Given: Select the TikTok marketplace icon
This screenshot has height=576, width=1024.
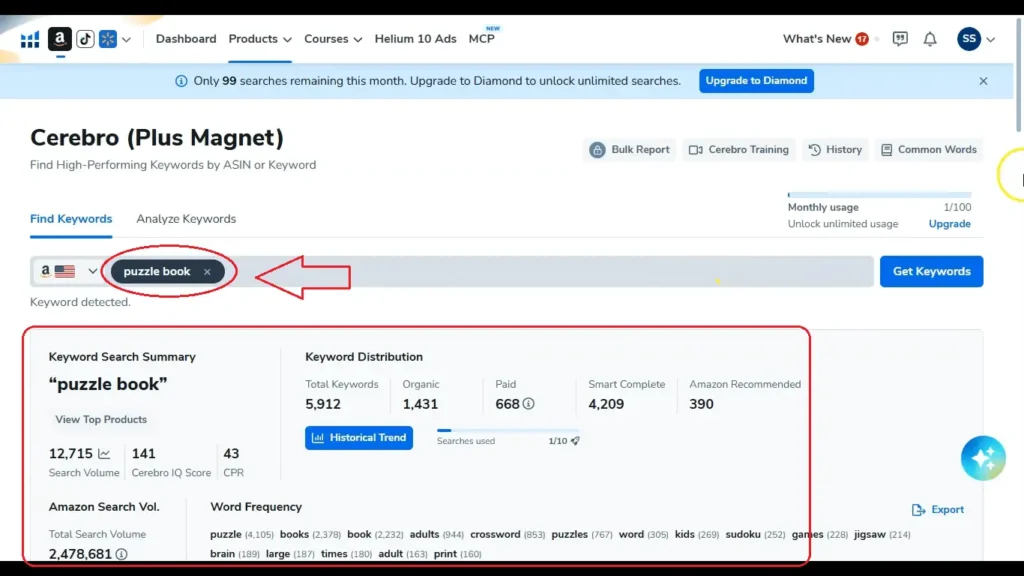Looking at the screenshot, I should tap(85, 39).
